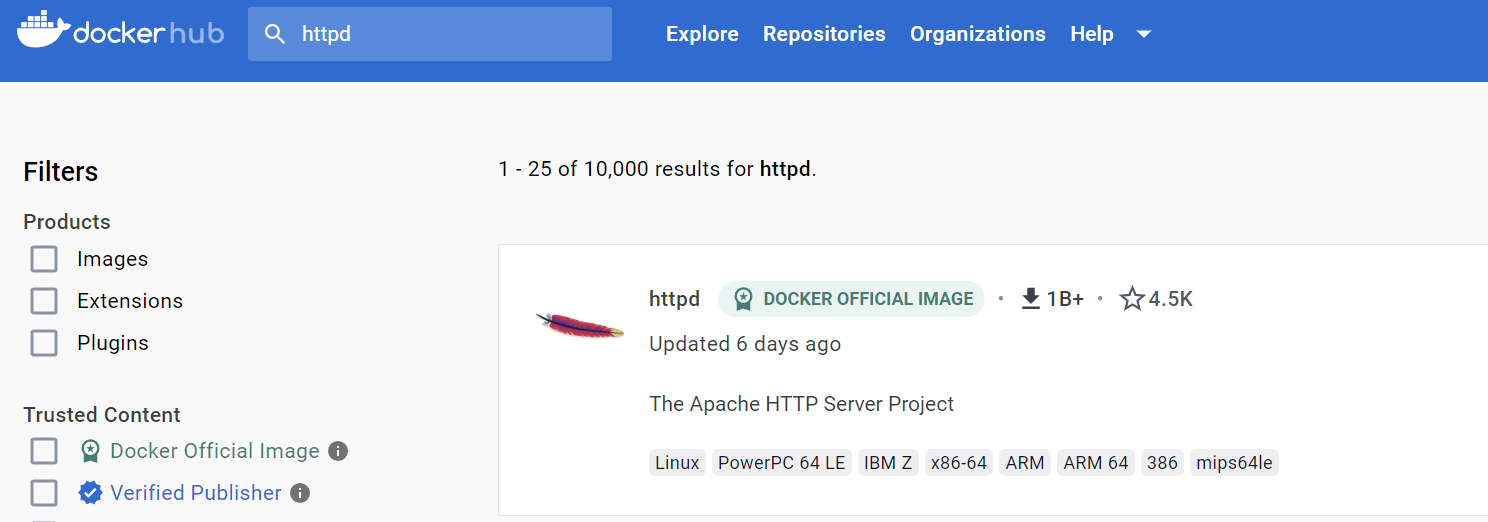Viewport: 1488px width, 522px height.
Task: Click the ARM 64 tag
Action: click(x=1096, y=463)
